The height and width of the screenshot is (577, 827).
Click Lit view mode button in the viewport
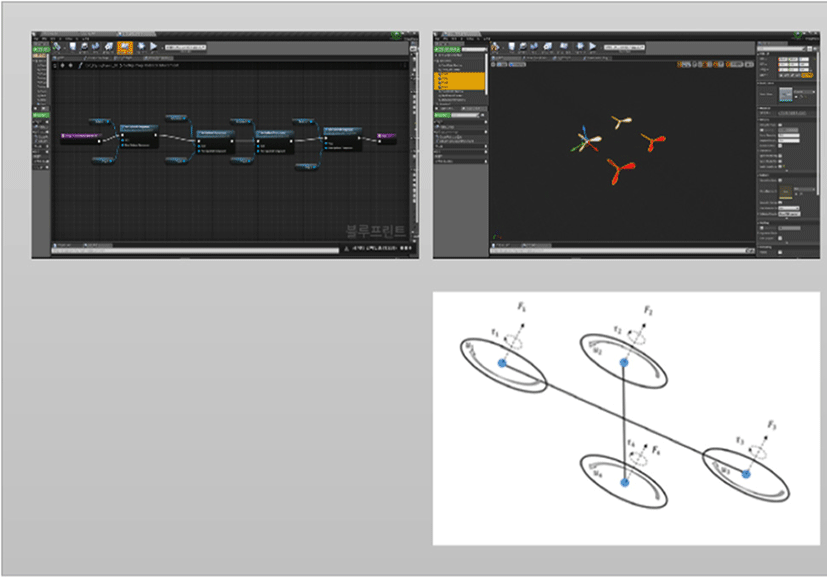click(517, 64)
